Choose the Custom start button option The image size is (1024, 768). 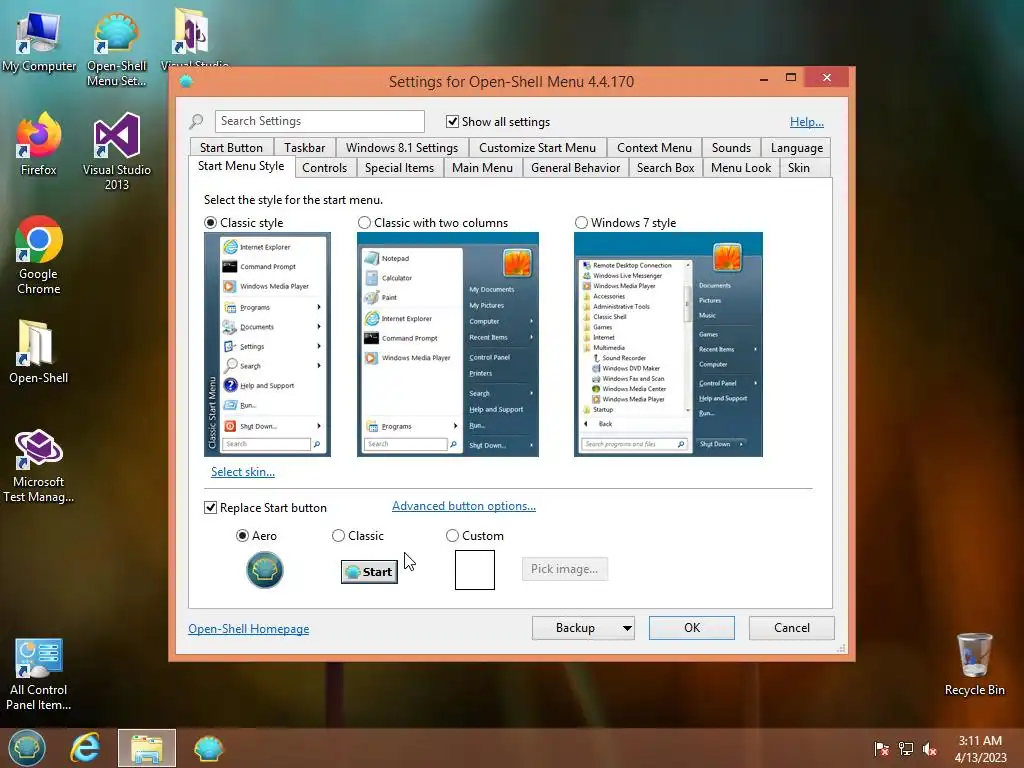[x=452, y=536]
